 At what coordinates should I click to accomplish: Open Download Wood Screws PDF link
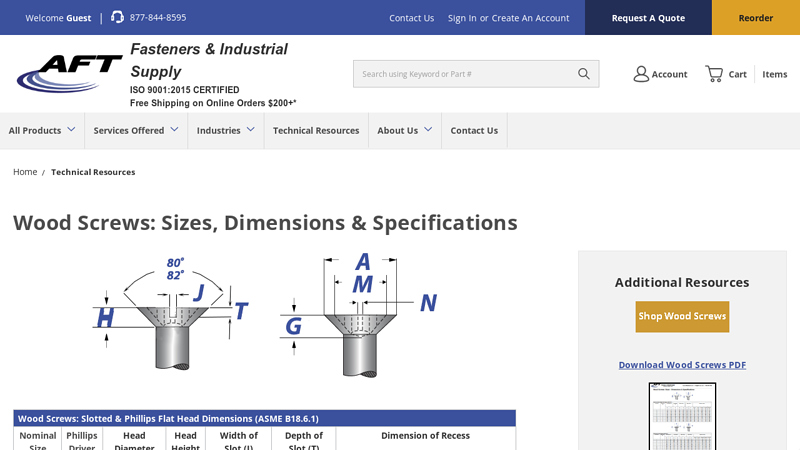click(682, 365)
